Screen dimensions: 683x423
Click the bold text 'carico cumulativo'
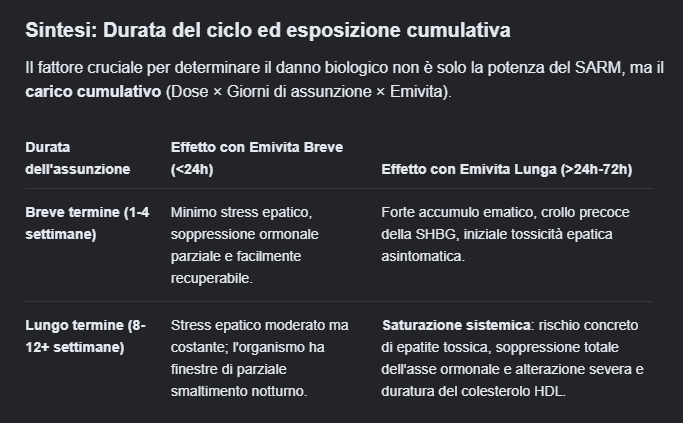click(93, 91)
